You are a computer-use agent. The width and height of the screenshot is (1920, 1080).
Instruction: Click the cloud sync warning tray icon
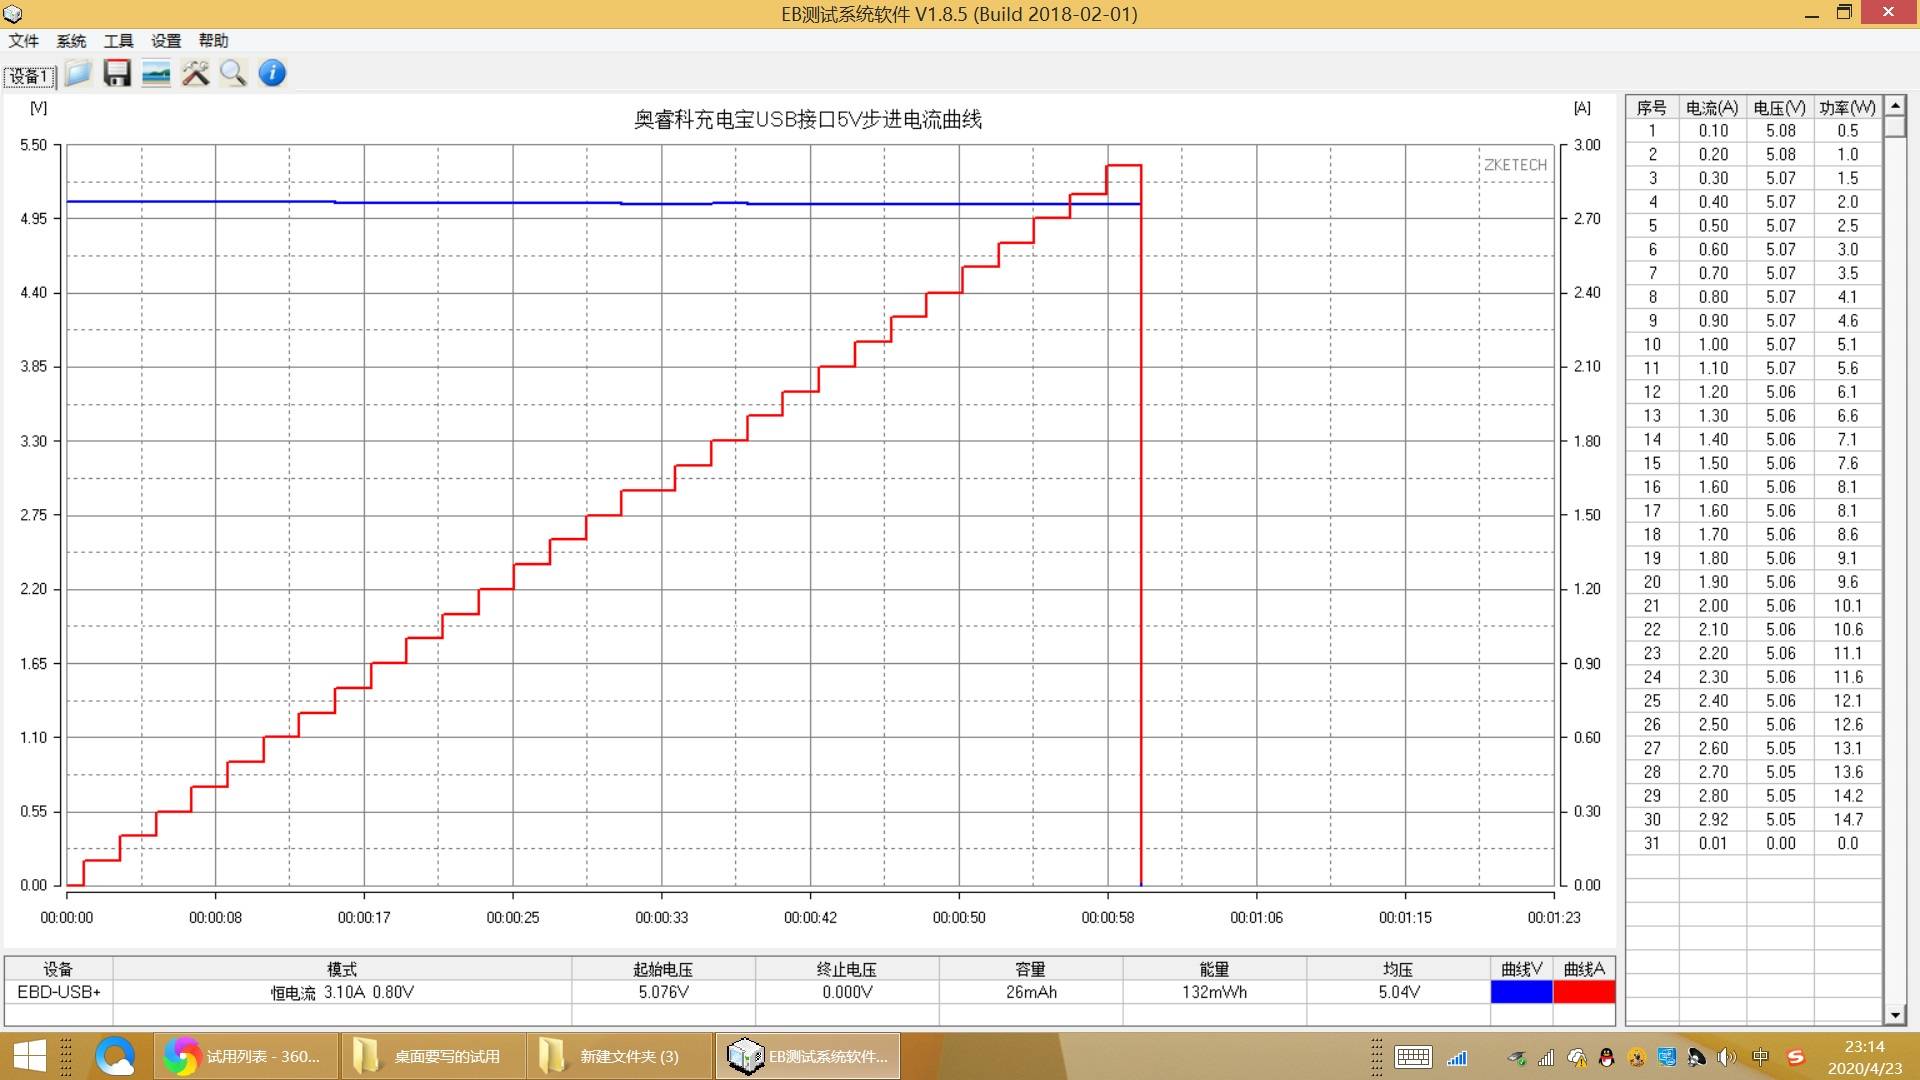pyautogui.click(x=1576, y=1057)
